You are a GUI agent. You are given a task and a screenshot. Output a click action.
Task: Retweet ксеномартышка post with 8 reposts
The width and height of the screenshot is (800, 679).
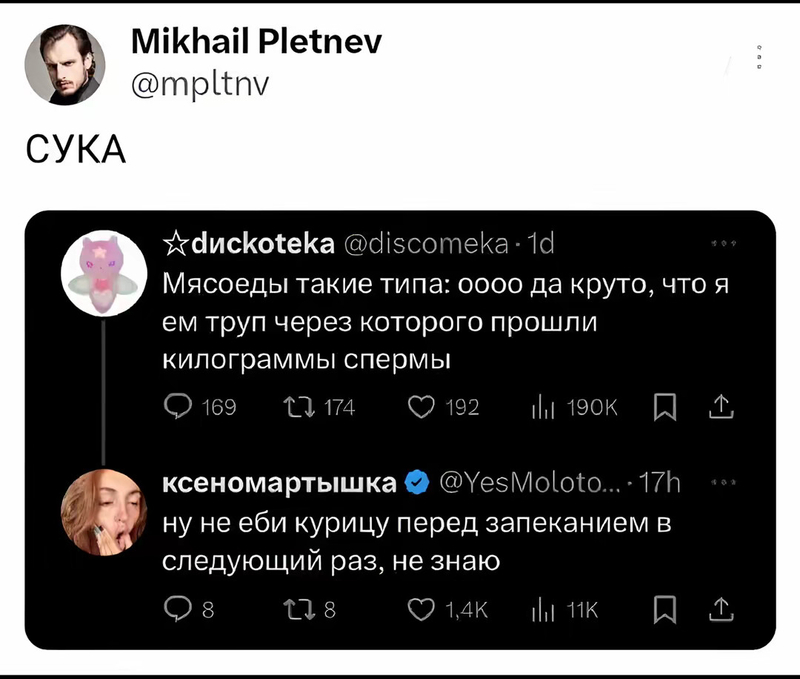click(x=299, y=609)
